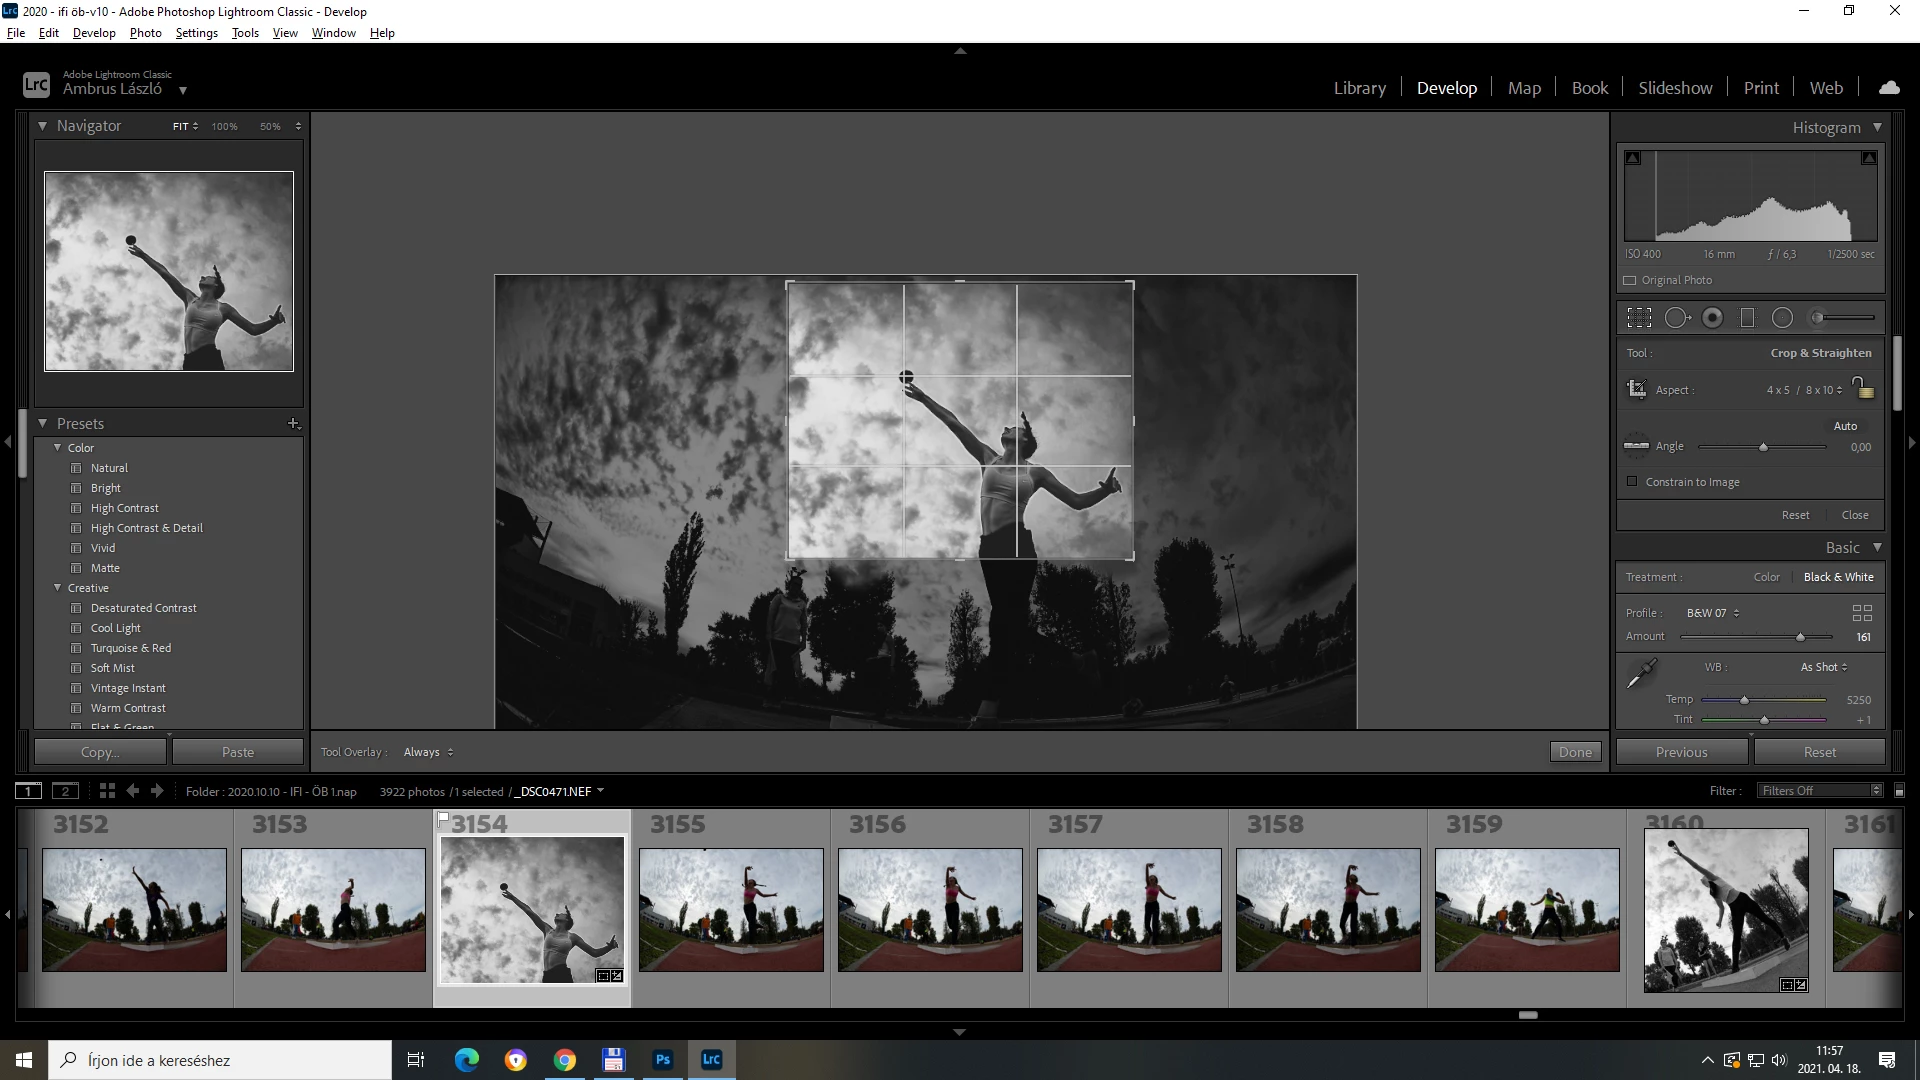Open the profile browser grid icon
This screenshot has height=1080, width=1920.
tap(1862, 613)
